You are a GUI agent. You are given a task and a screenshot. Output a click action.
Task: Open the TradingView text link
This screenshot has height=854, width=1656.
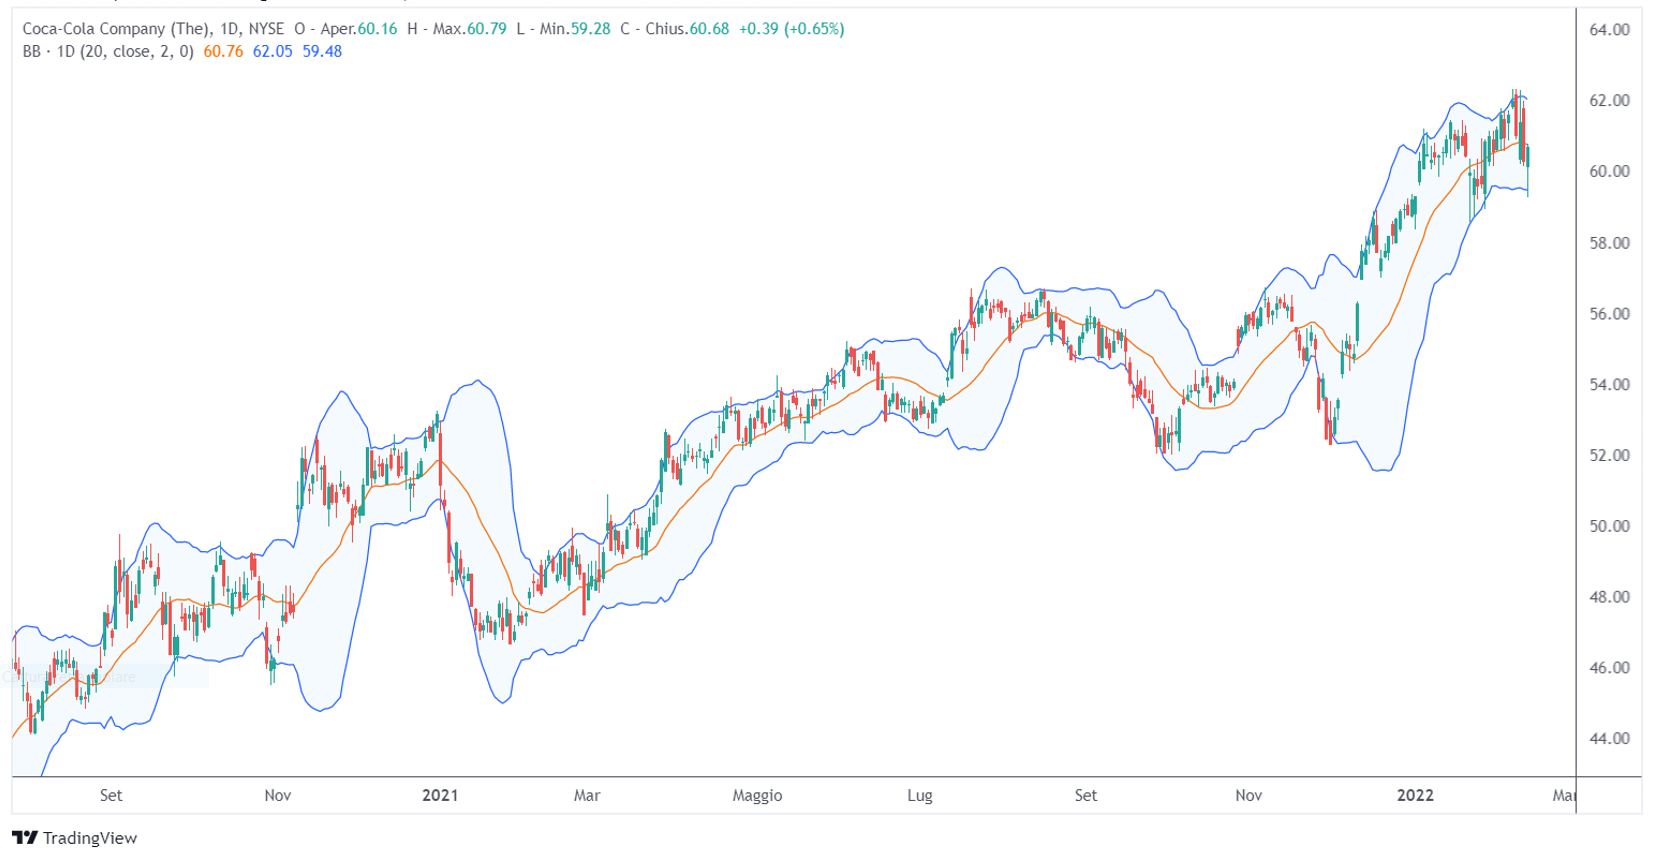click(90, 838)
